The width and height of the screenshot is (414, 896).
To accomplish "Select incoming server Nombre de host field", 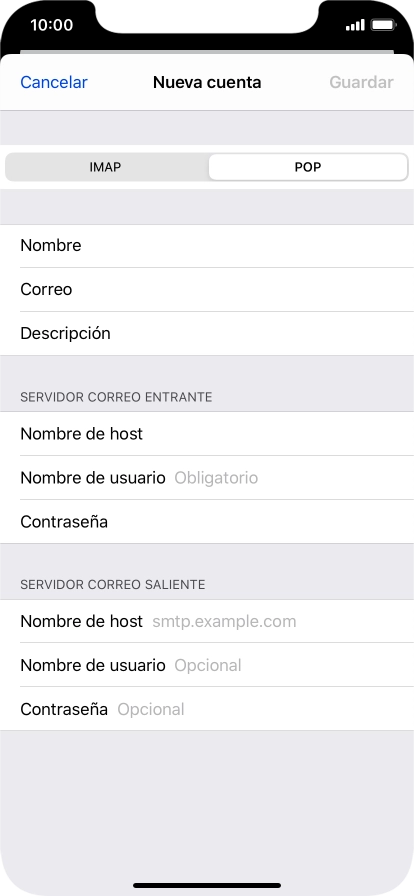I will pyautogui.click(x=207, y=434).
